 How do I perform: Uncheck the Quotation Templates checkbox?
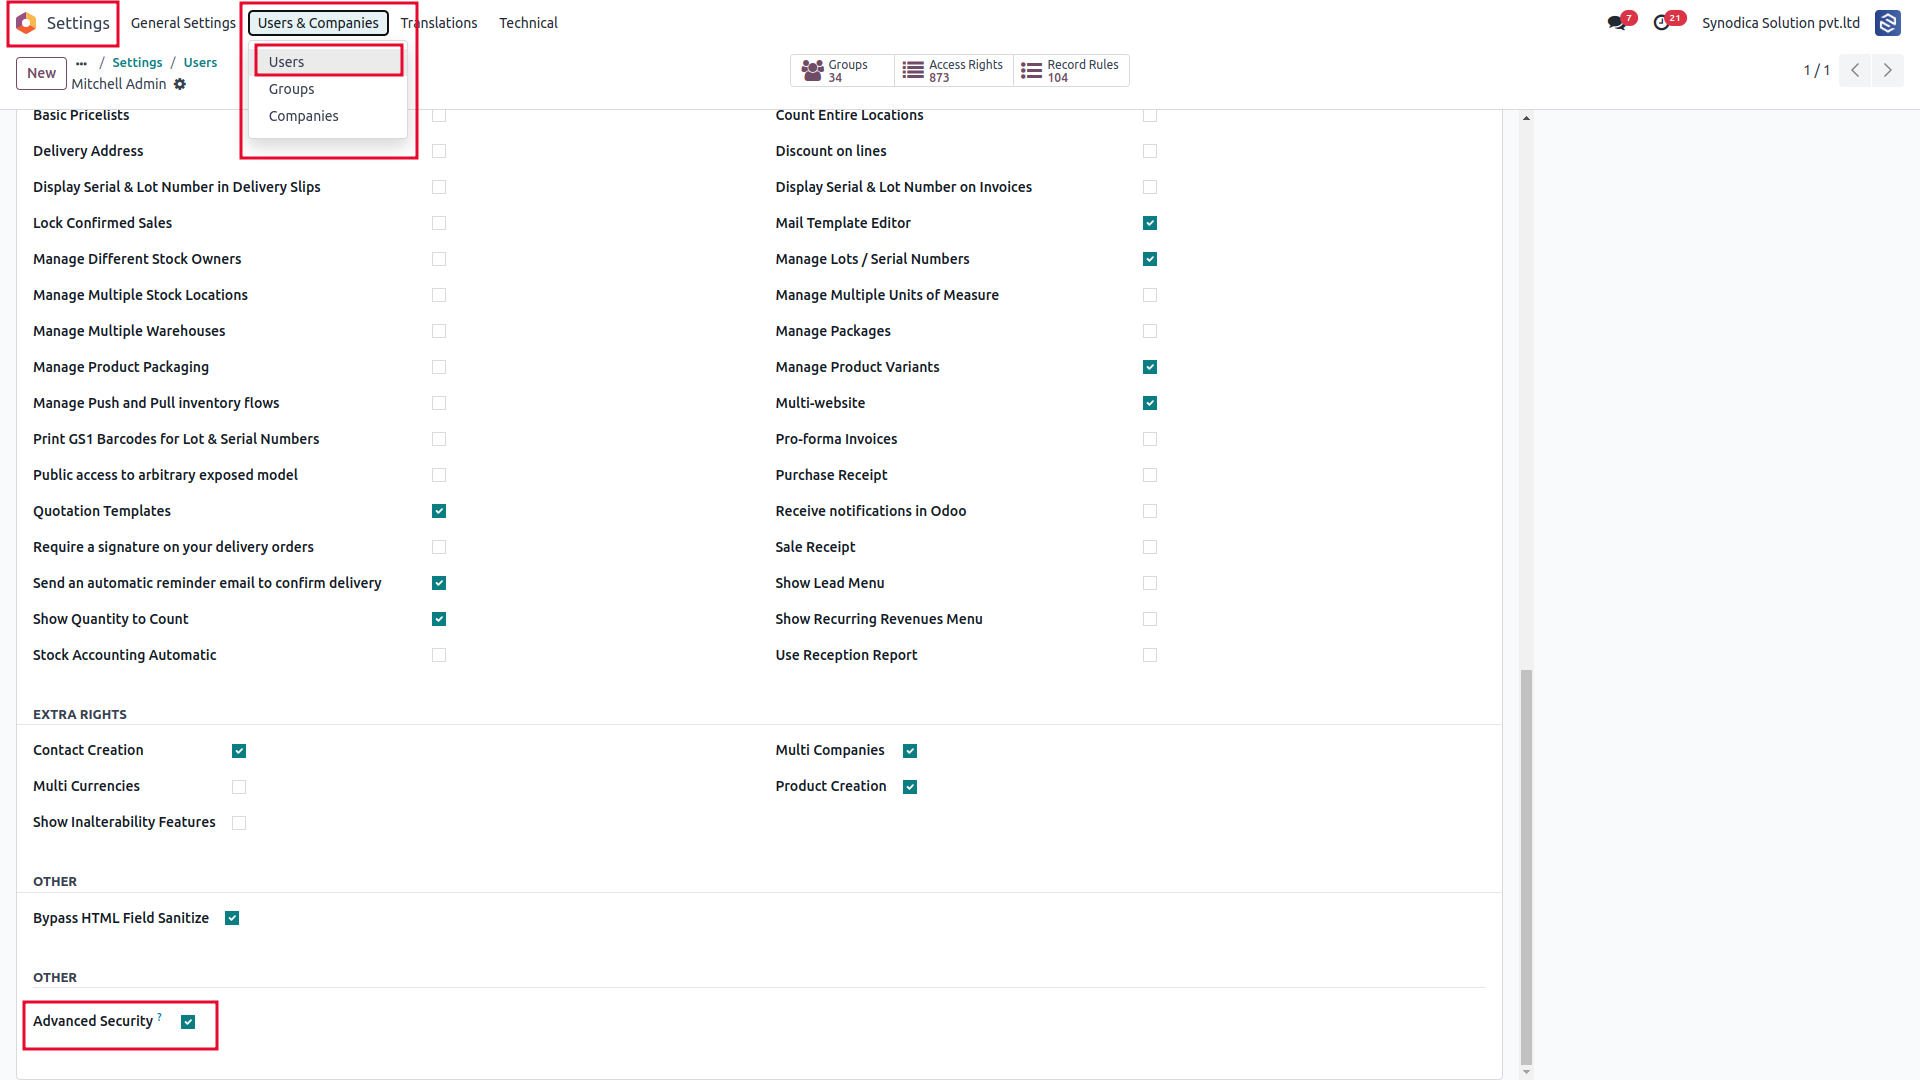point(439,511)
